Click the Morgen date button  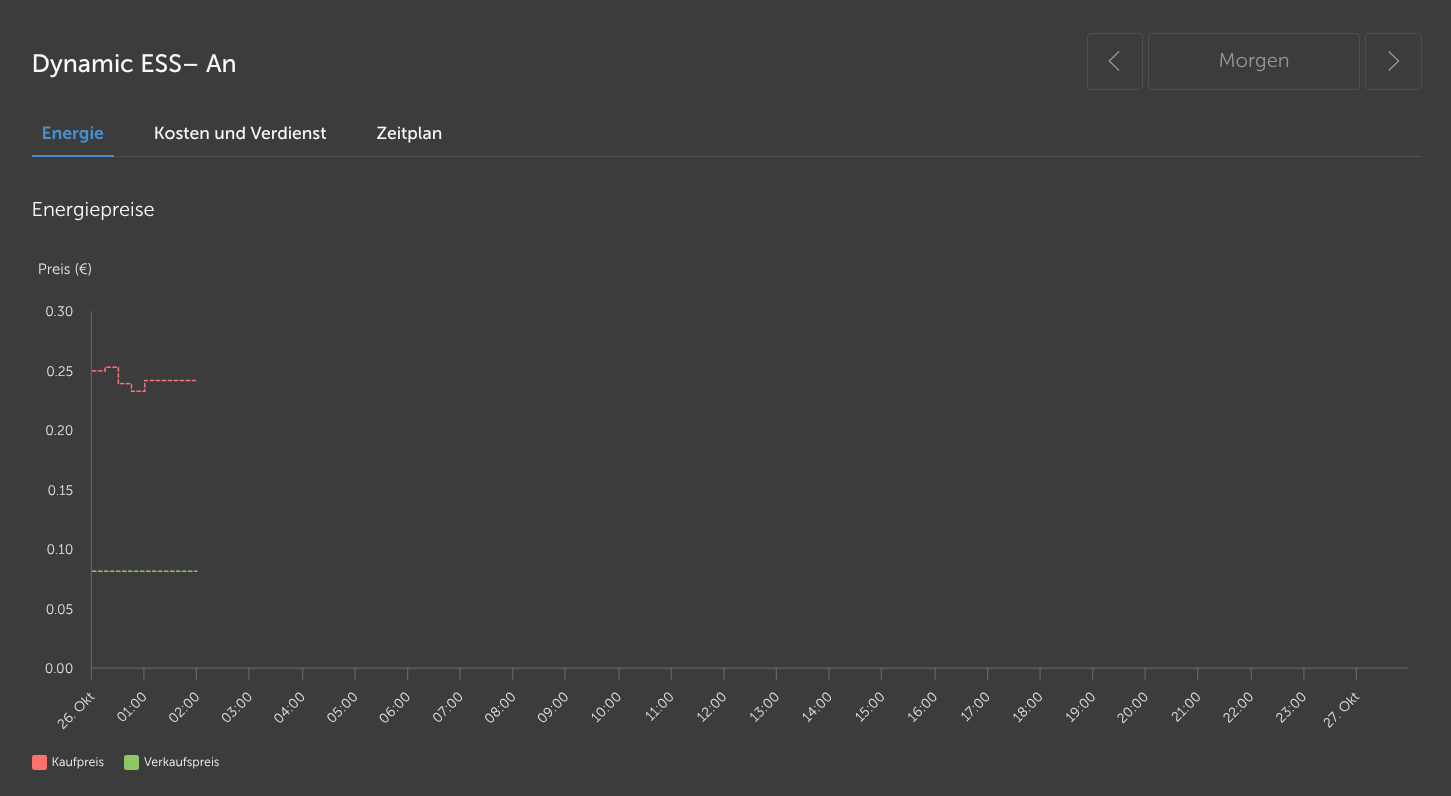[1253, 62]
